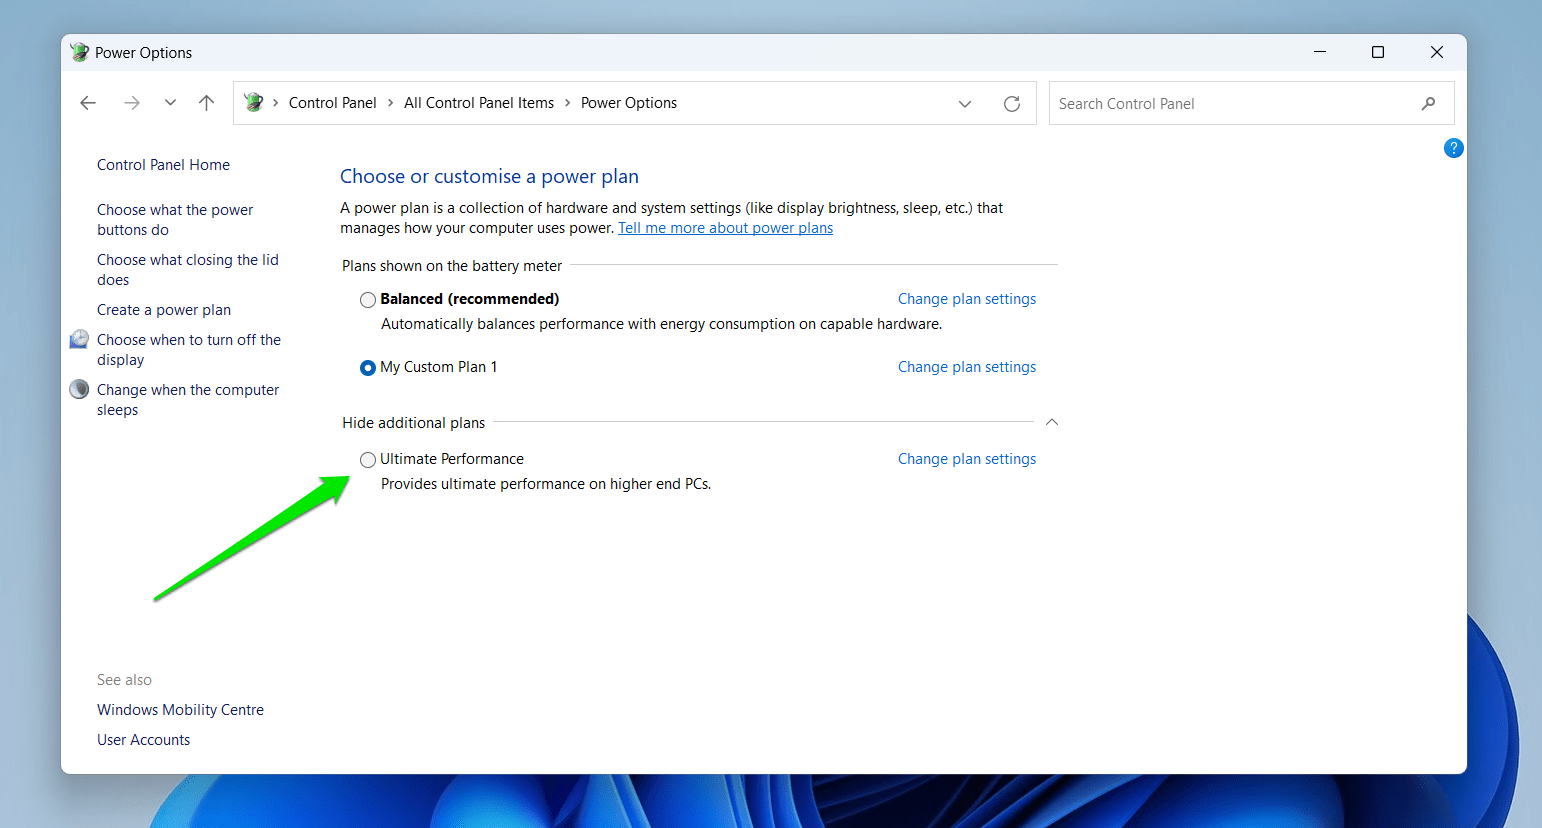Click the Power Options title bar icon
Image resolution: width=1542 pixels, height=828 pixels.
coord(80,53)
